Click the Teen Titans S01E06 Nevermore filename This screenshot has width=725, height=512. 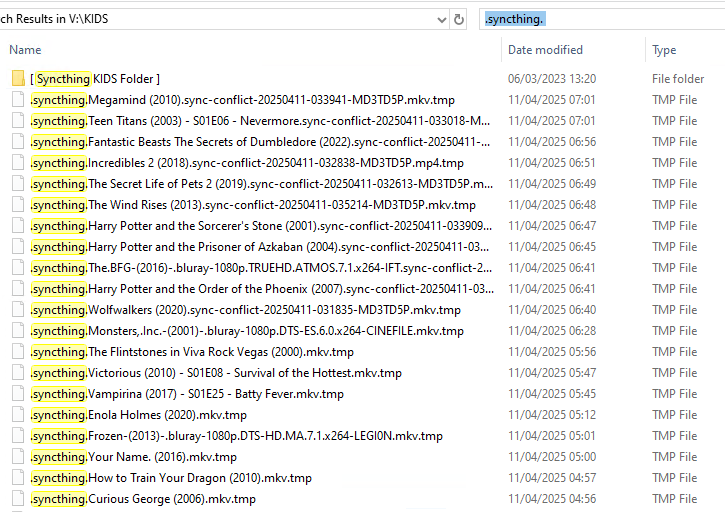click(260, 121)
